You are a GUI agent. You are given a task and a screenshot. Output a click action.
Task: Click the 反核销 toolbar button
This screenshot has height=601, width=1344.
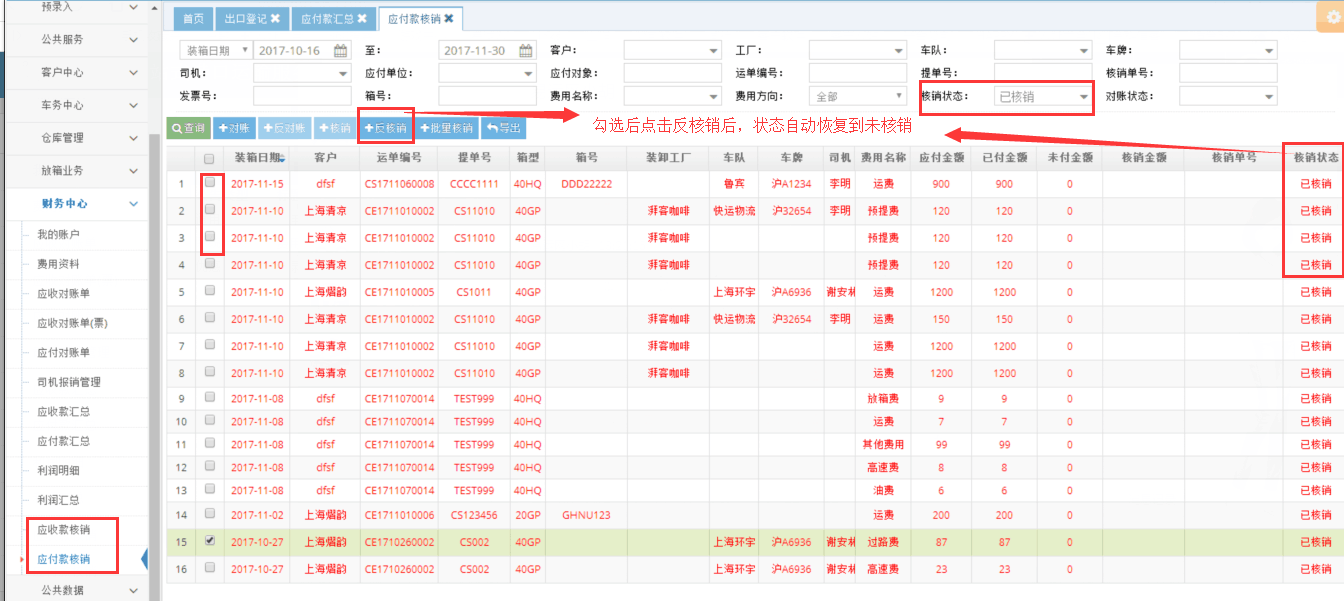[x=385, y=128]
